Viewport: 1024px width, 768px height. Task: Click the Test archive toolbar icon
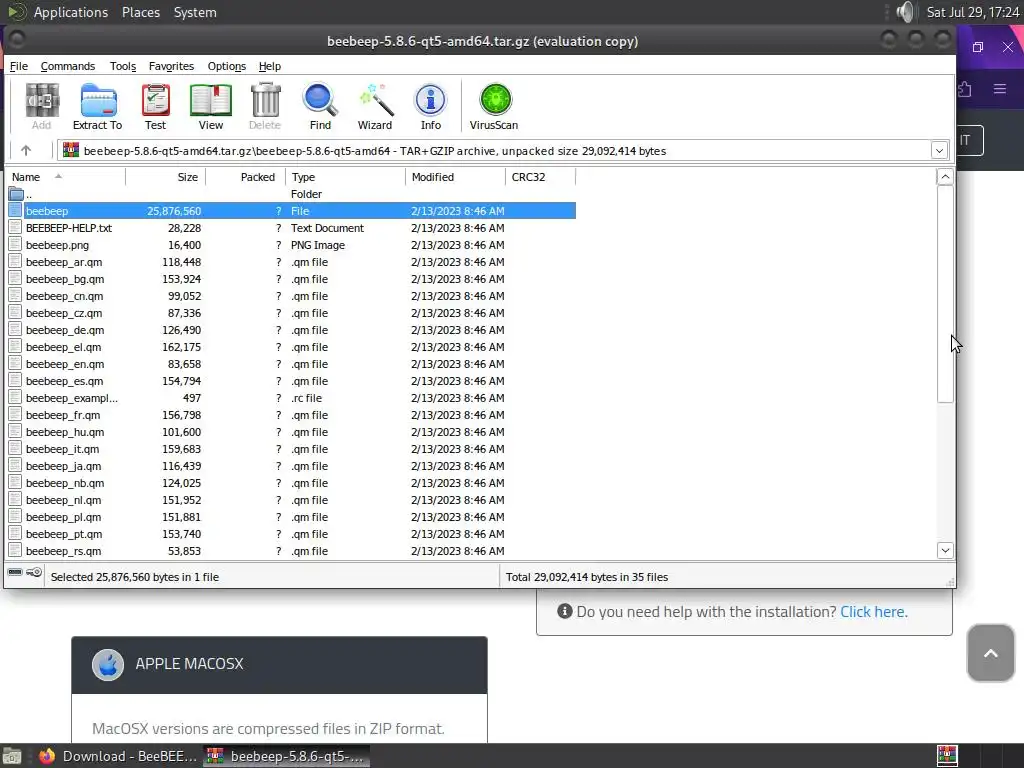(x=155, y=106)
